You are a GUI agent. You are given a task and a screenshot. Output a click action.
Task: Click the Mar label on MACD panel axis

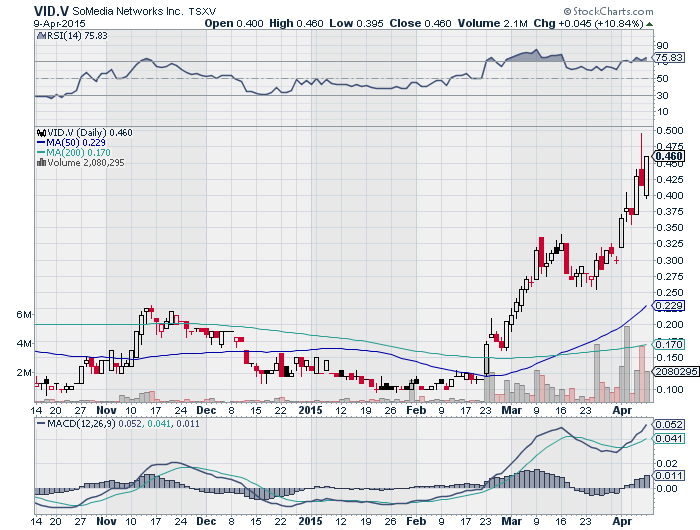pos(512,522)
